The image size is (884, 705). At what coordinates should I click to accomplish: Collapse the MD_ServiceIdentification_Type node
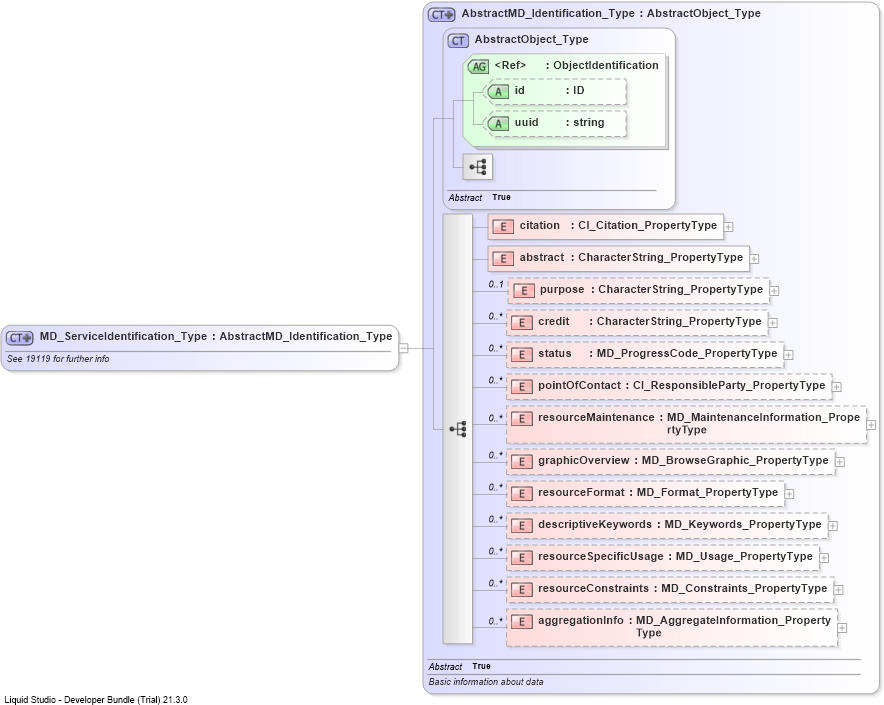(404, 348)
